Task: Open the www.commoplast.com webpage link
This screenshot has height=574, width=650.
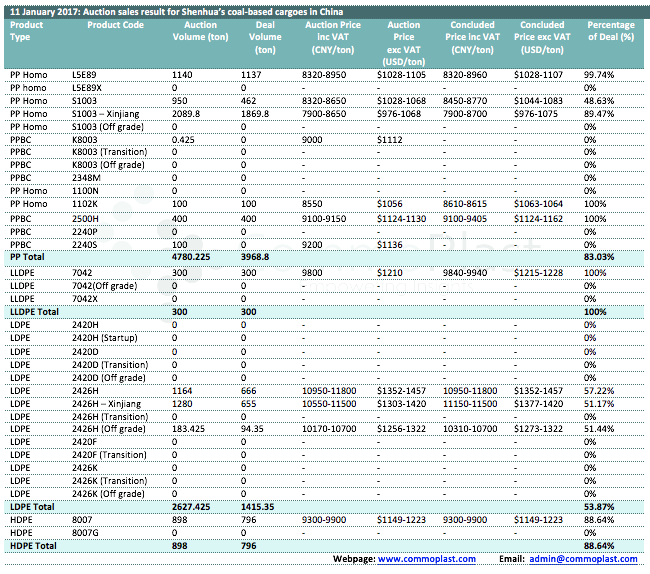Action: (427, 558)
